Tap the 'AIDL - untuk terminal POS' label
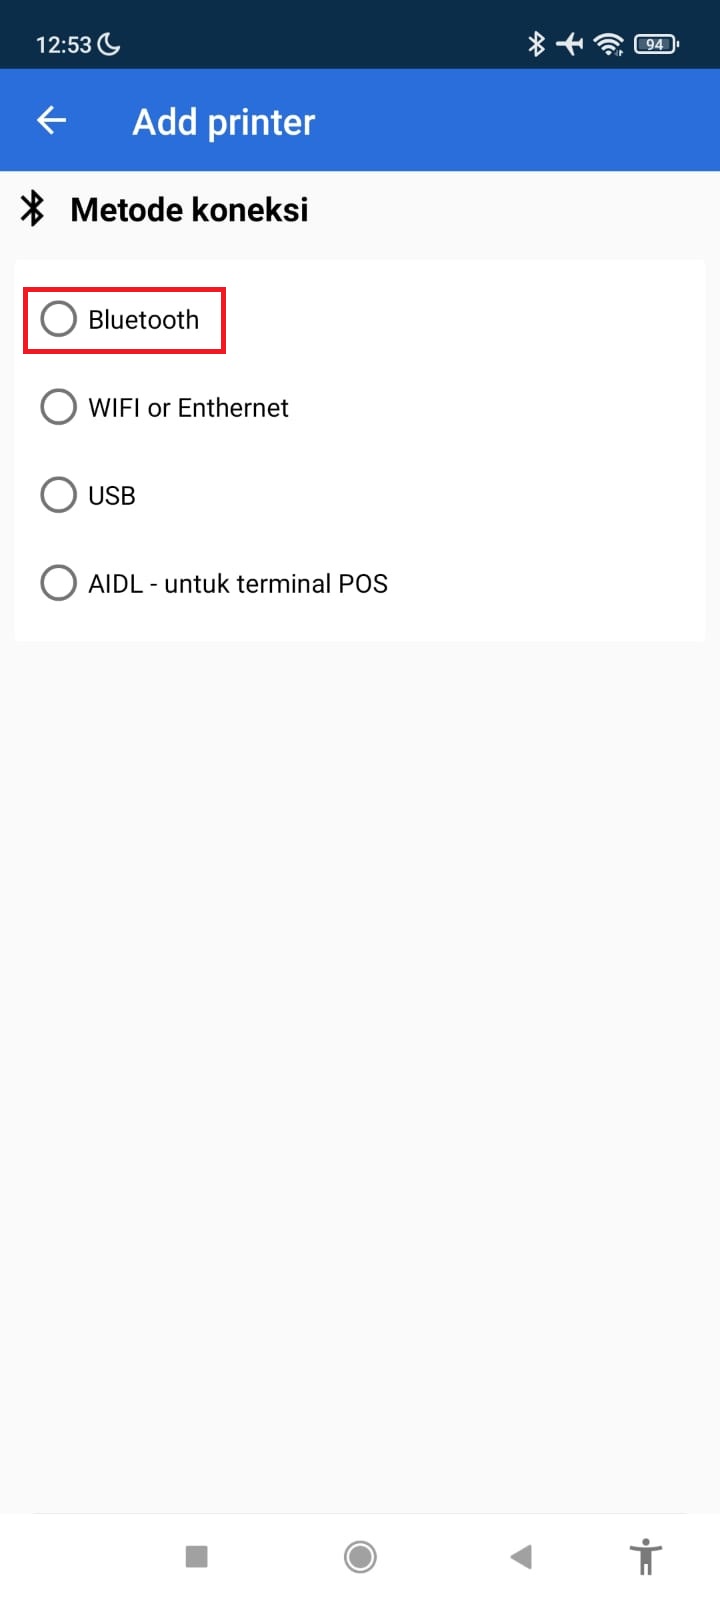 238,584
